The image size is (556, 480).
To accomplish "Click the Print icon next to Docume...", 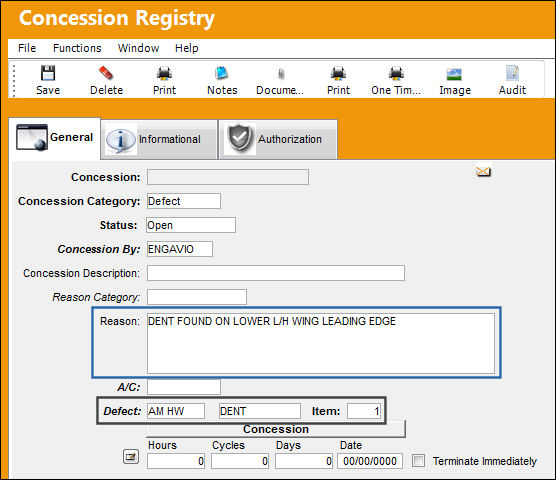I will (338, 73).
